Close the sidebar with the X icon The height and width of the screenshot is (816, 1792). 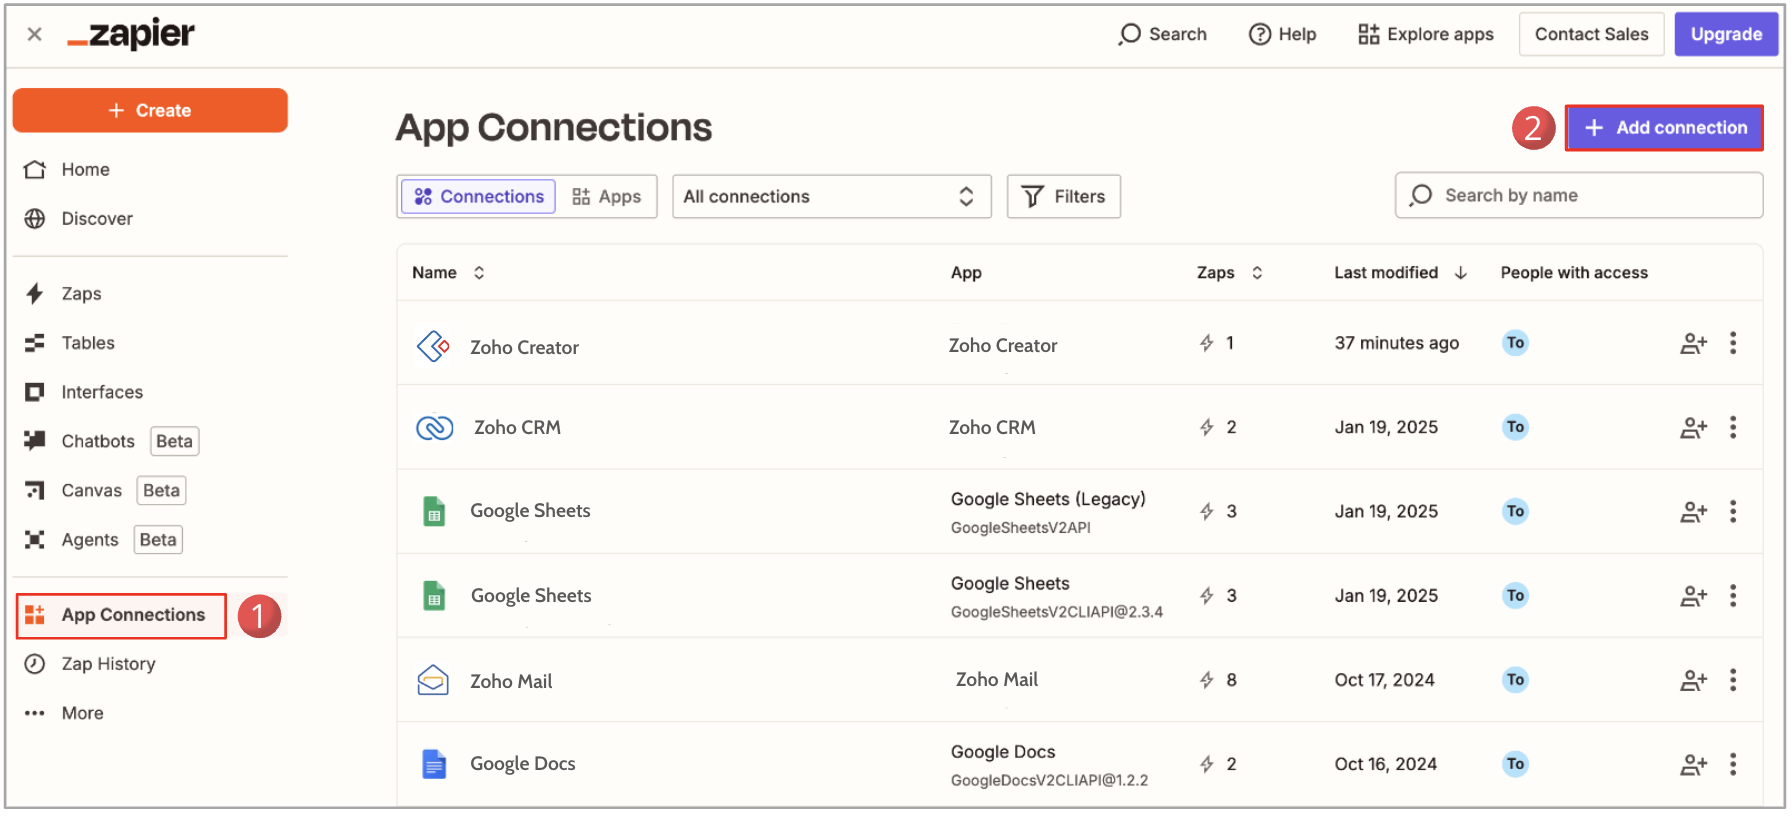pyautogui.click(x=34, y=34)
